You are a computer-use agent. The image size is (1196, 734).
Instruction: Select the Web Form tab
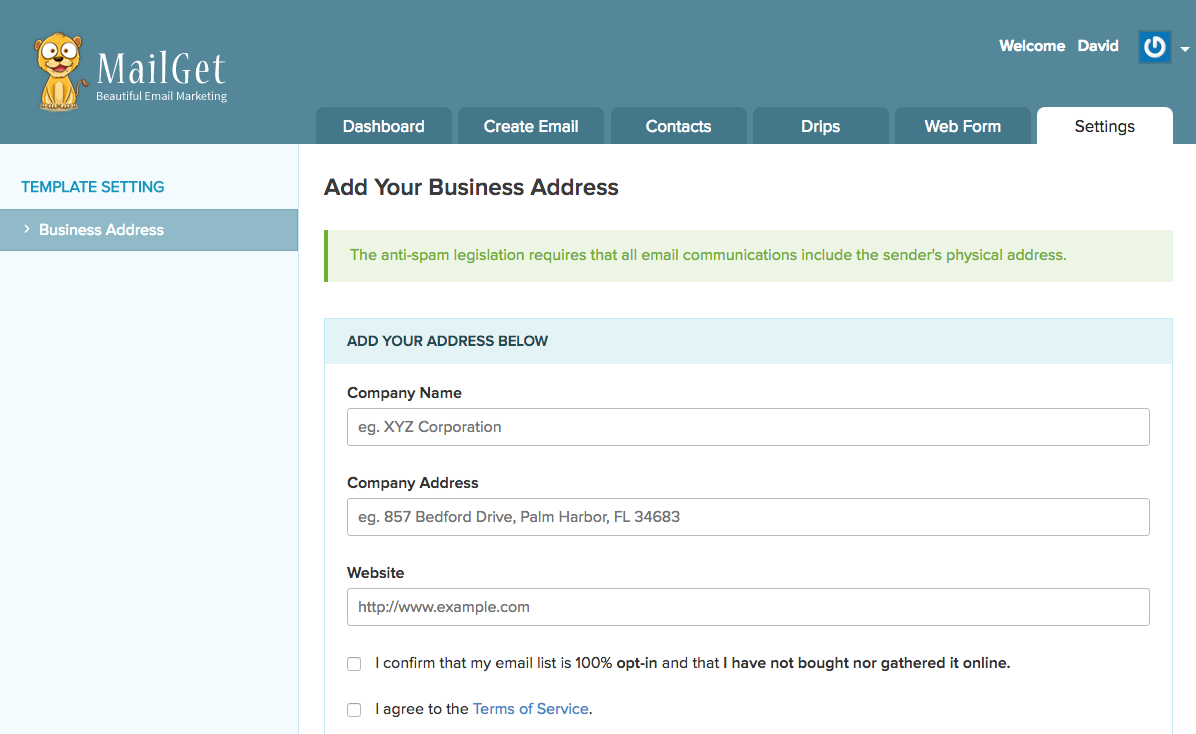click(x=962, y=127)
